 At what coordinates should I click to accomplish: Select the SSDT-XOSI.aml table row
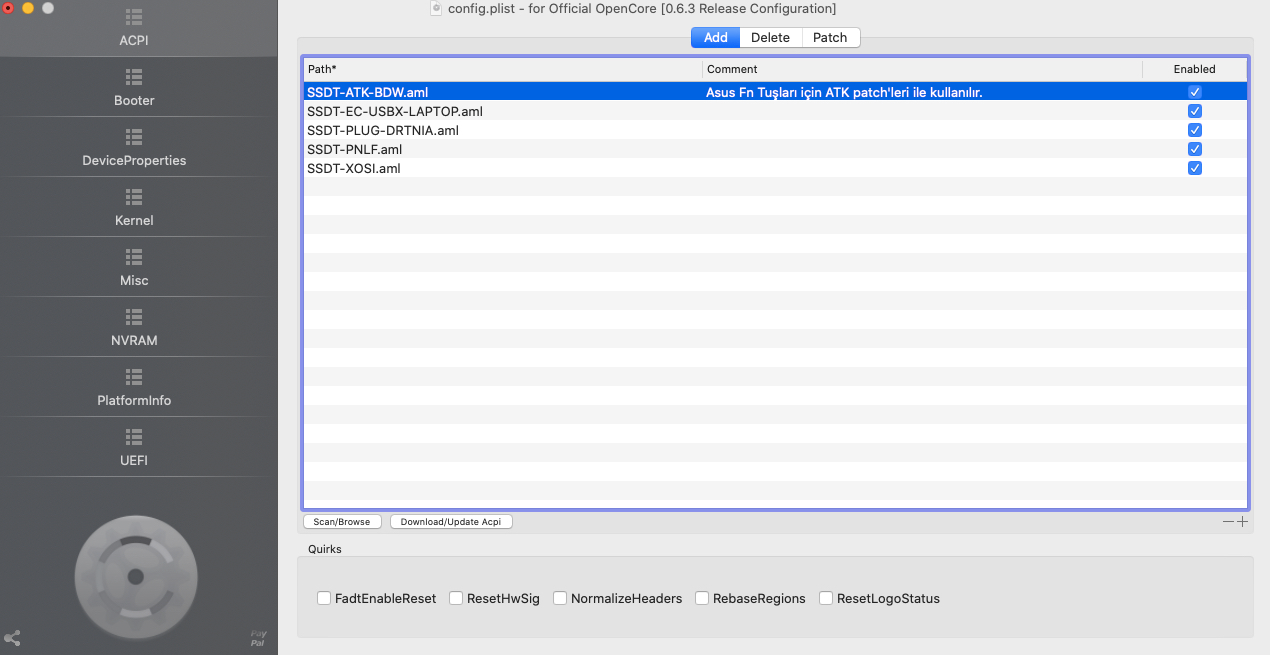click(500, 168)
